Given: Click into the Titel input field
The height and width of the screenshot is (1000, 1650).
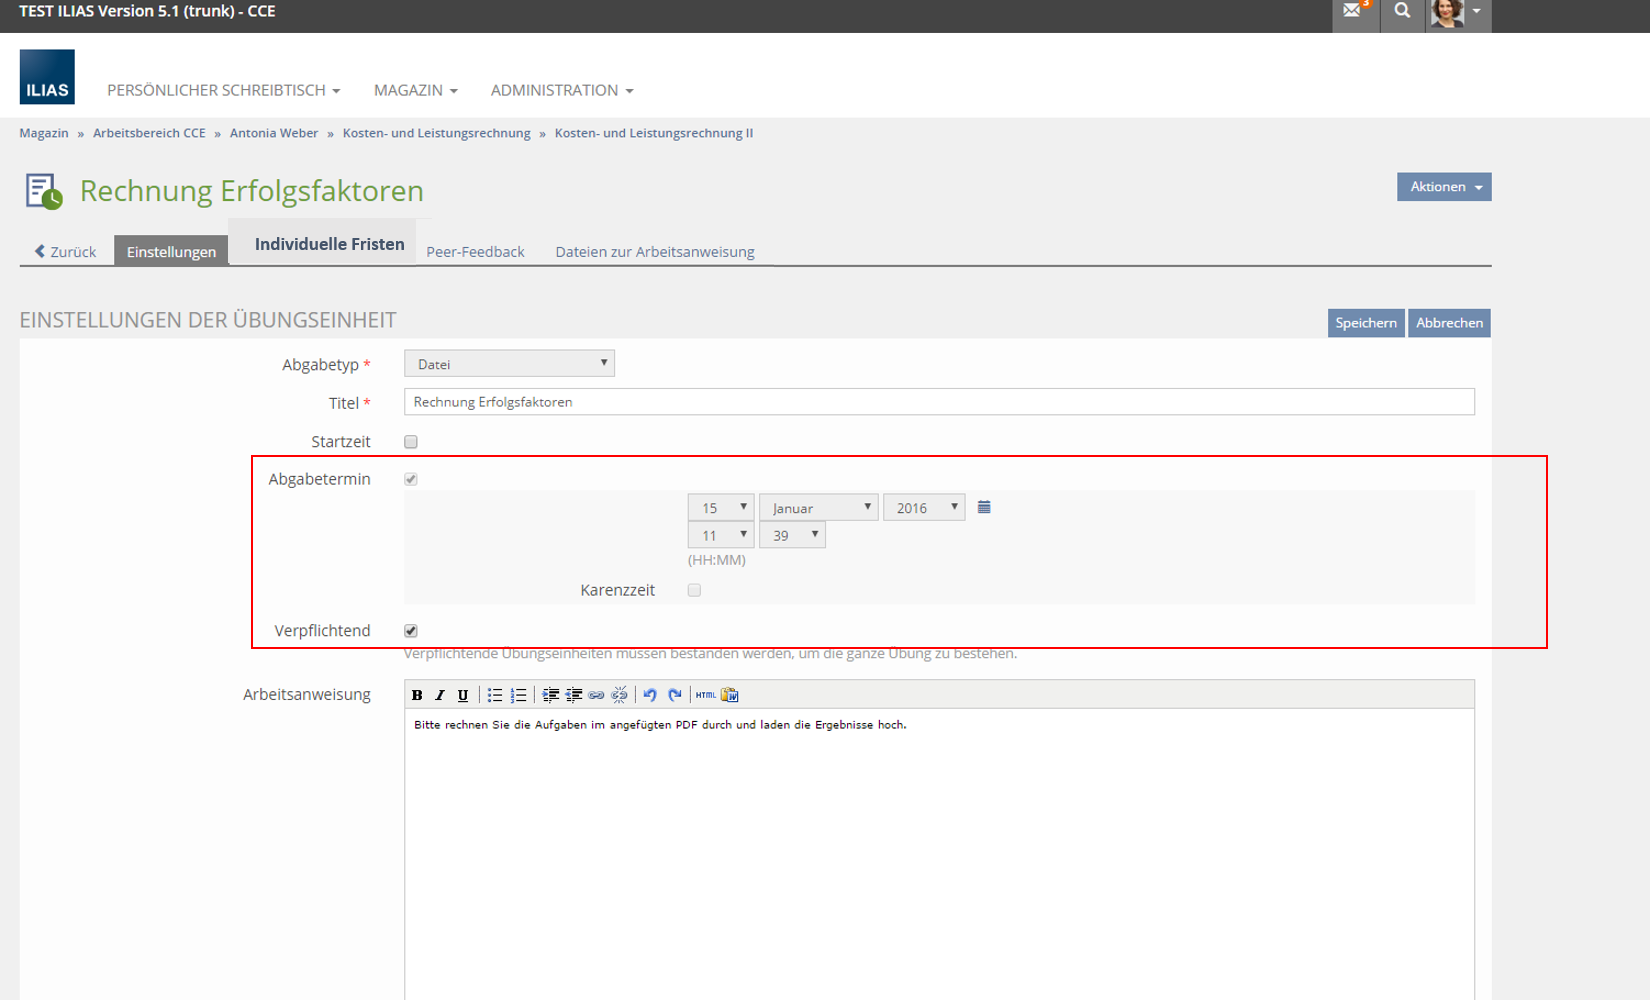Looking at the screenshot, I should (x=938, y=402).
